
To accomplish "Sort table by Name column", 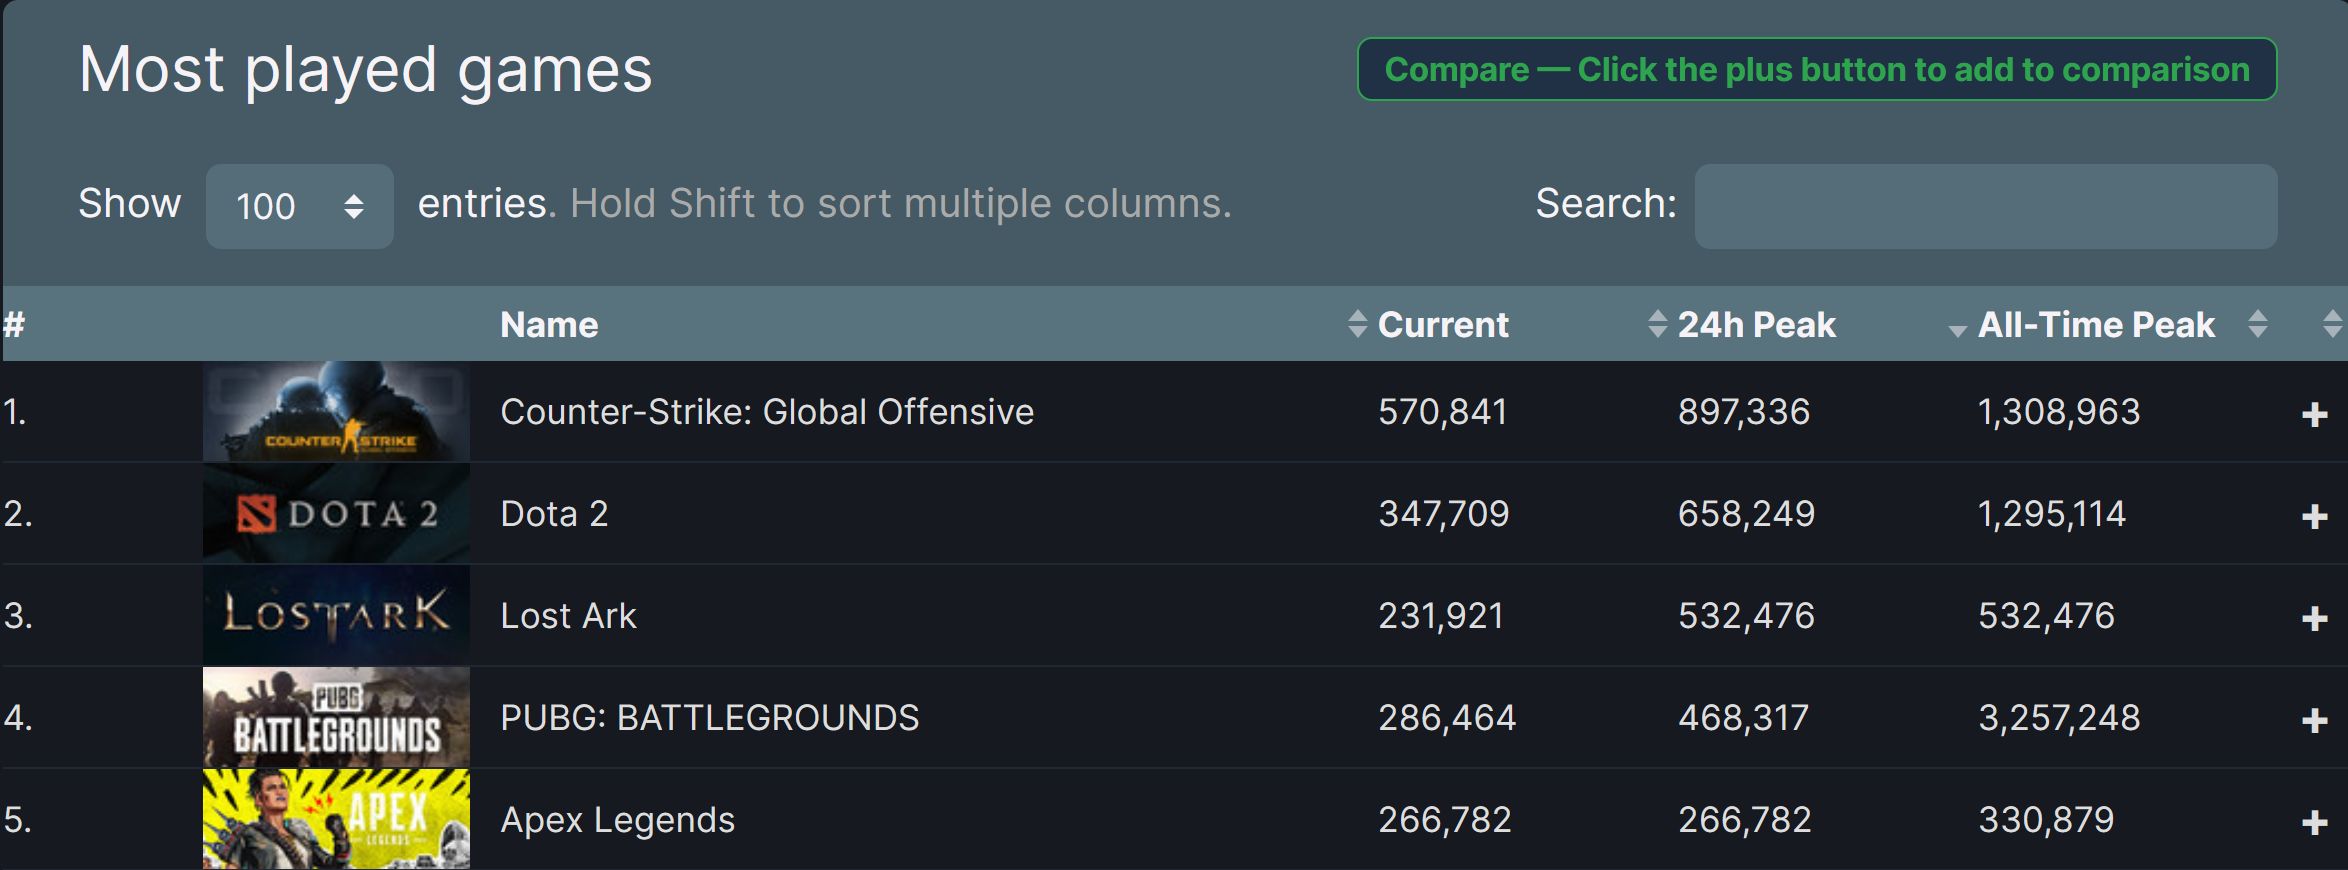I will (549, 324).
